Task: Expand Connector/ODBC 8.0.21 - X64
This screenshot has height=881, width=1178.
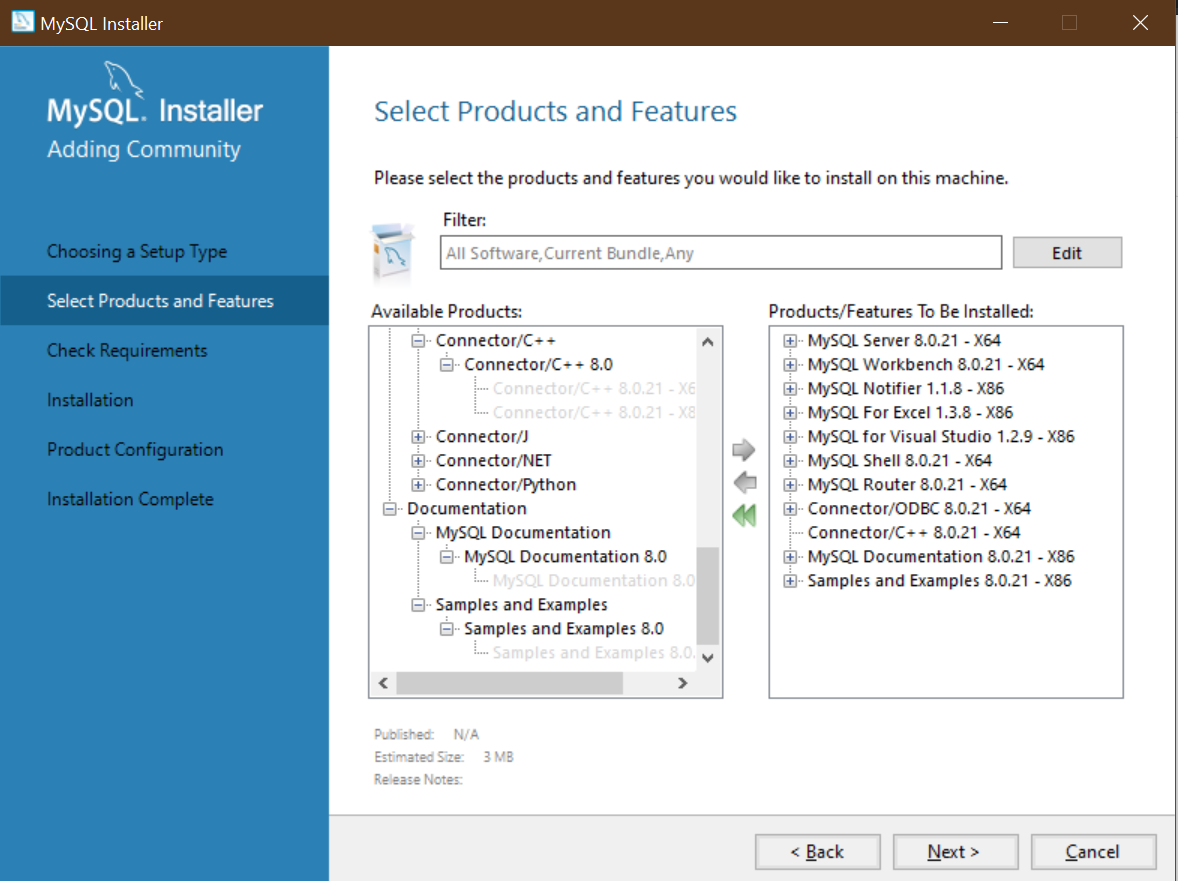Action: pos(790,509)
